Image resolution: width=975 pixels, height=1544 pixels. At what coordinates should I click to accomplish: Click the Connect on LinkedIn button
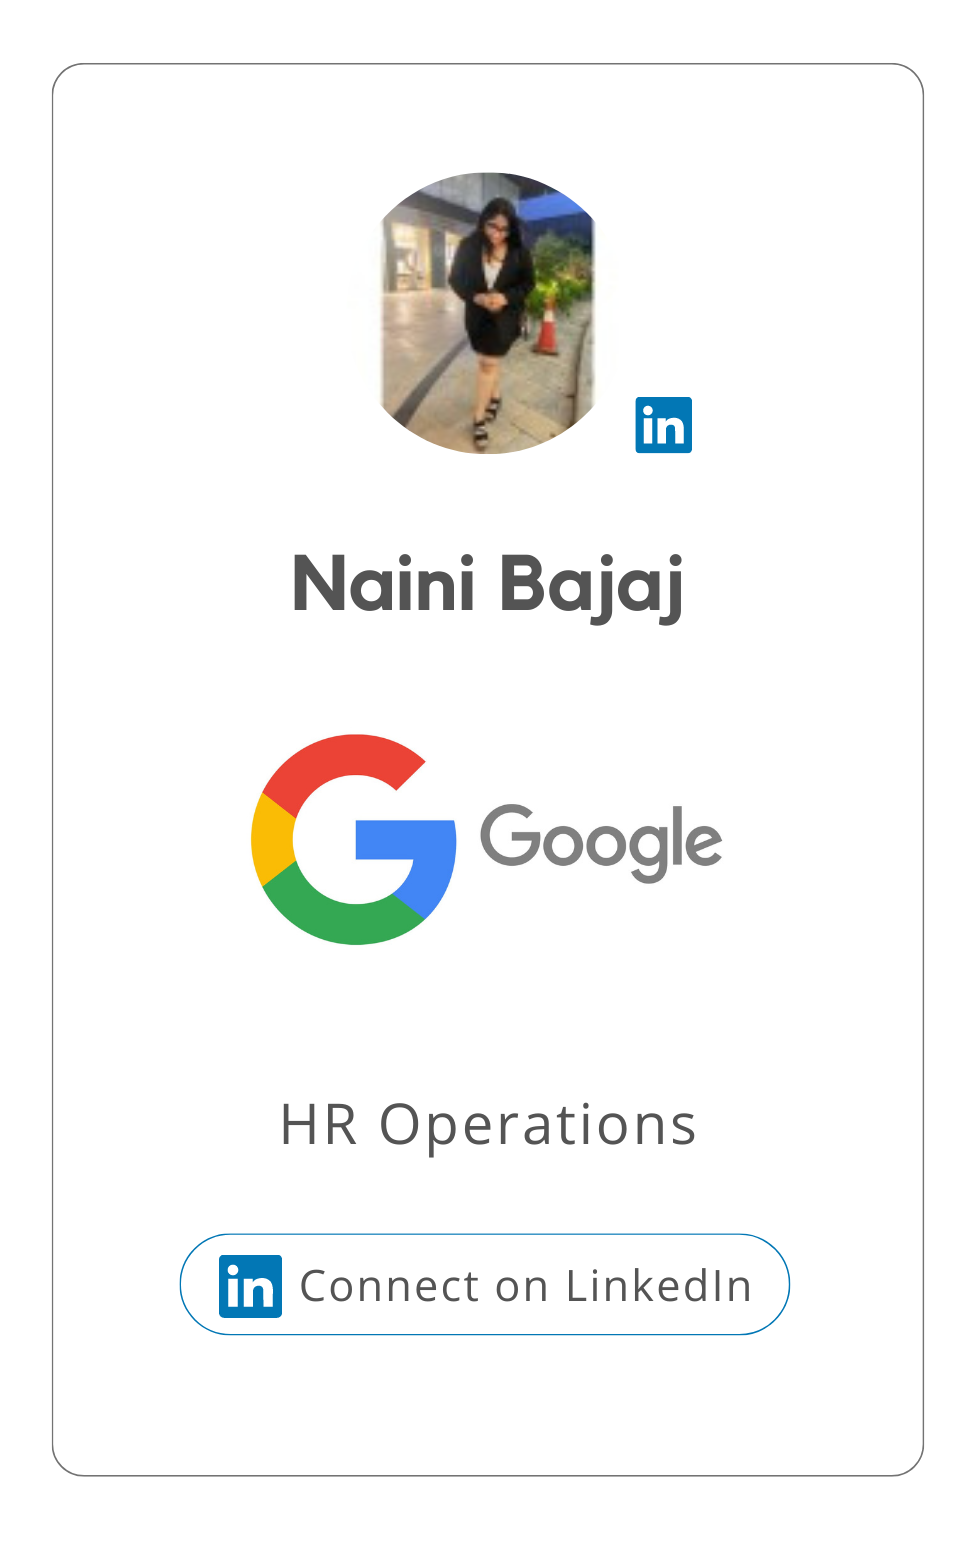click(485, 1285)
